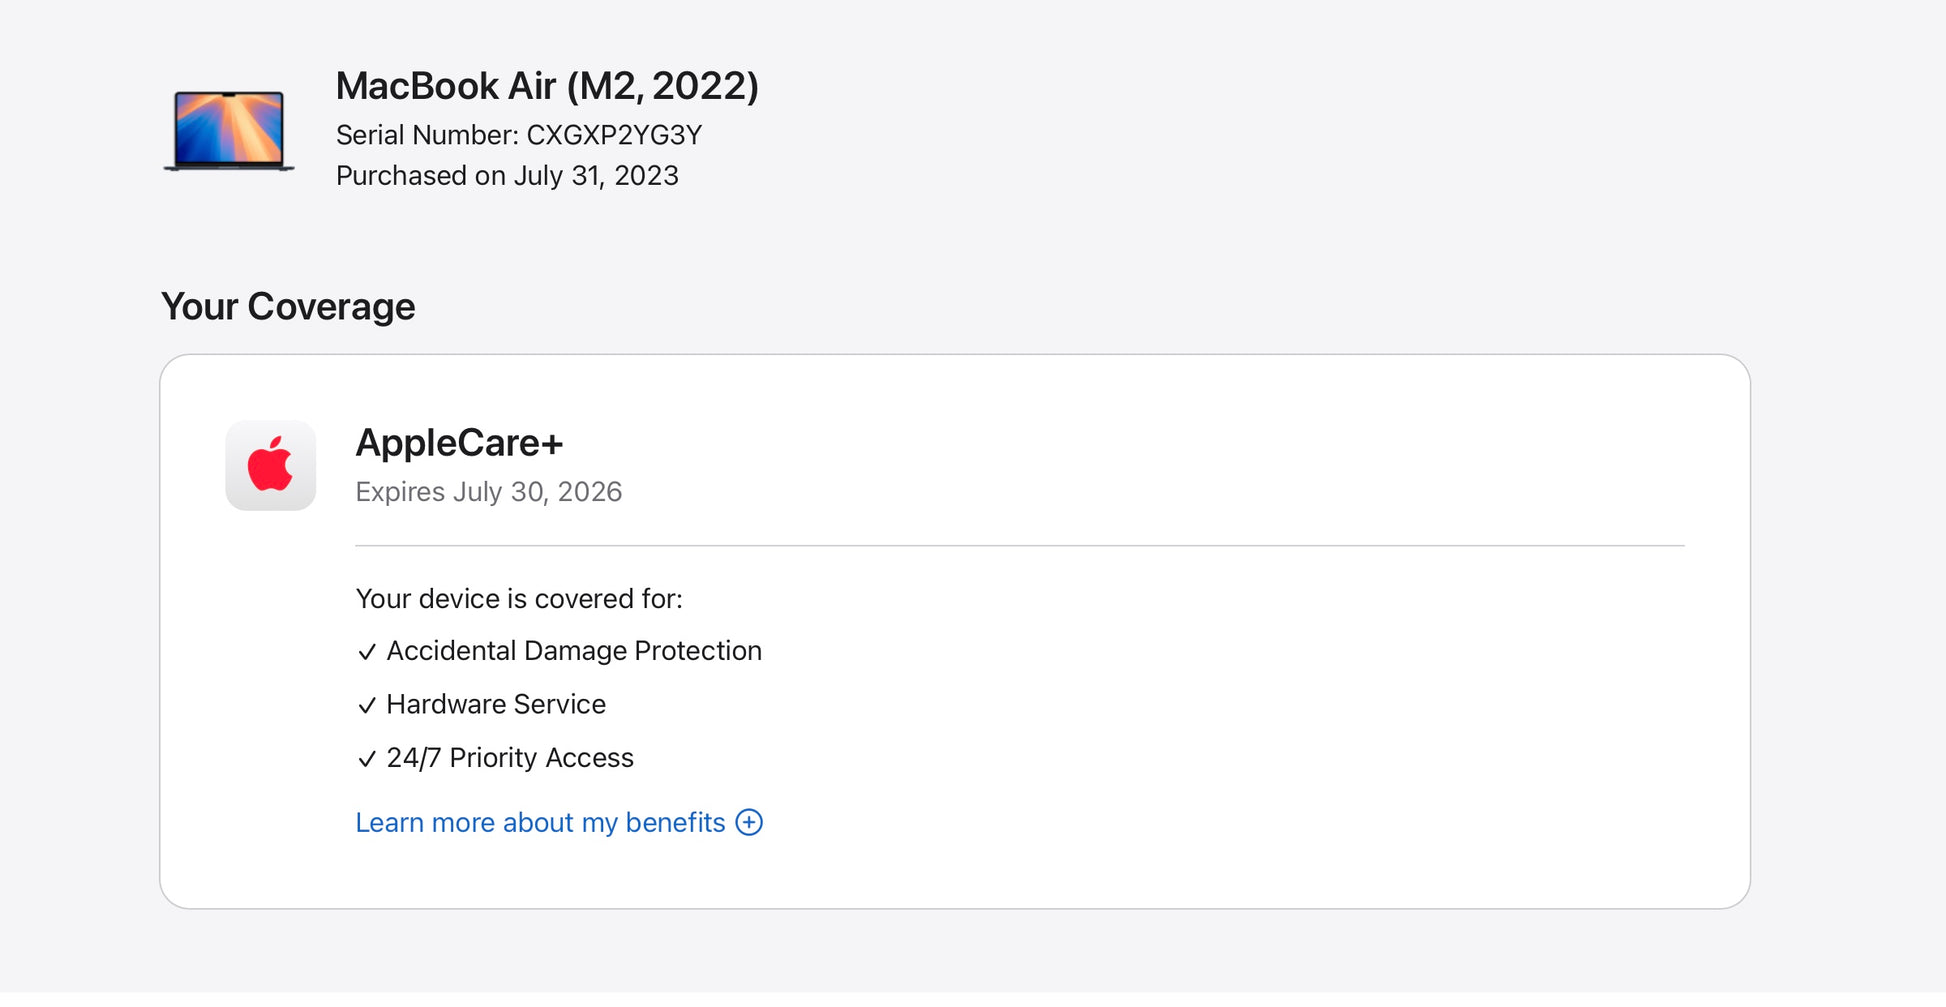Click the empty right side of coverage card

1300,720
